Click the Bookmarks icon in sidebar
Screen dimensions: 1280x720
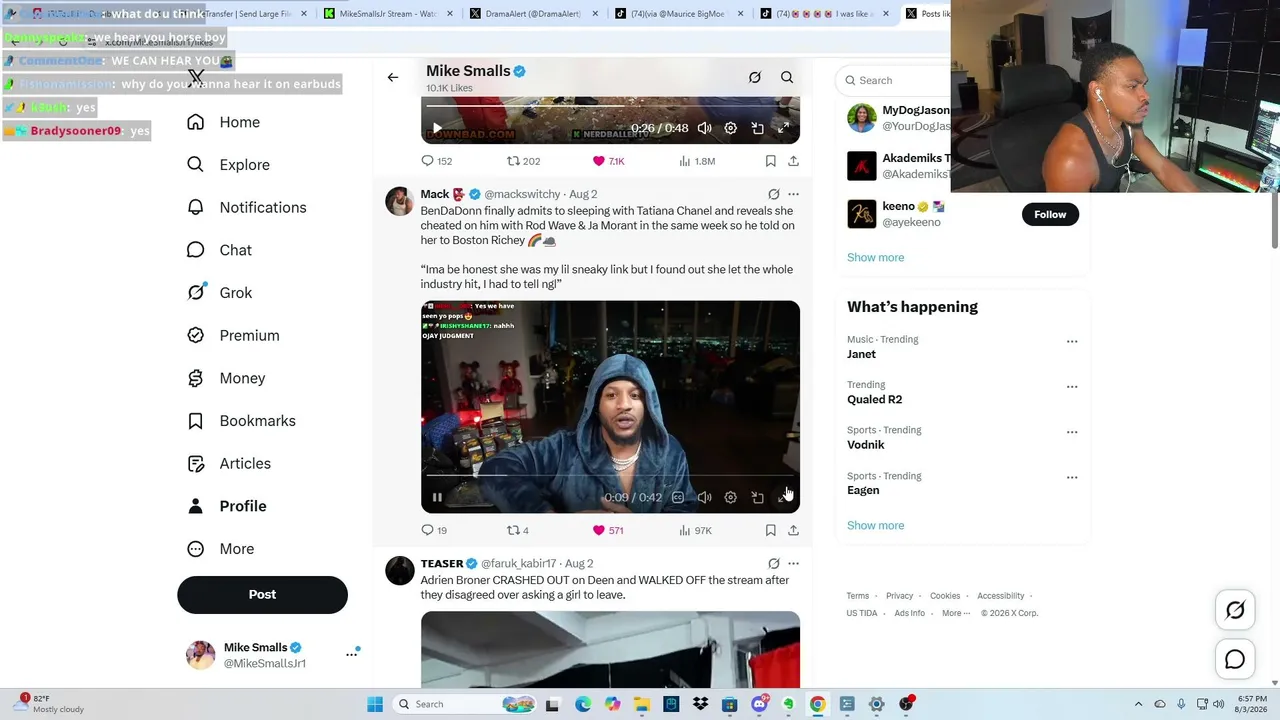click(196, 421)
